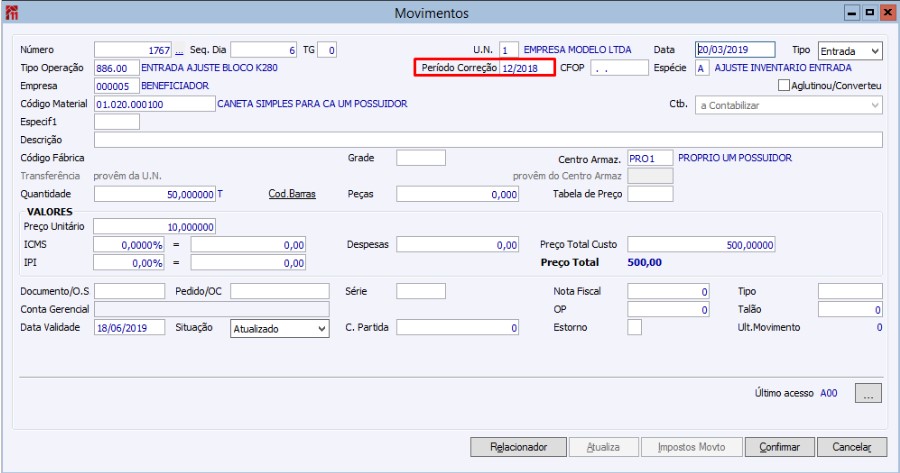Viewport: 900px width, 473px height.
Task: Edit the Centro Armaz. field
Action: click(650, 158)
